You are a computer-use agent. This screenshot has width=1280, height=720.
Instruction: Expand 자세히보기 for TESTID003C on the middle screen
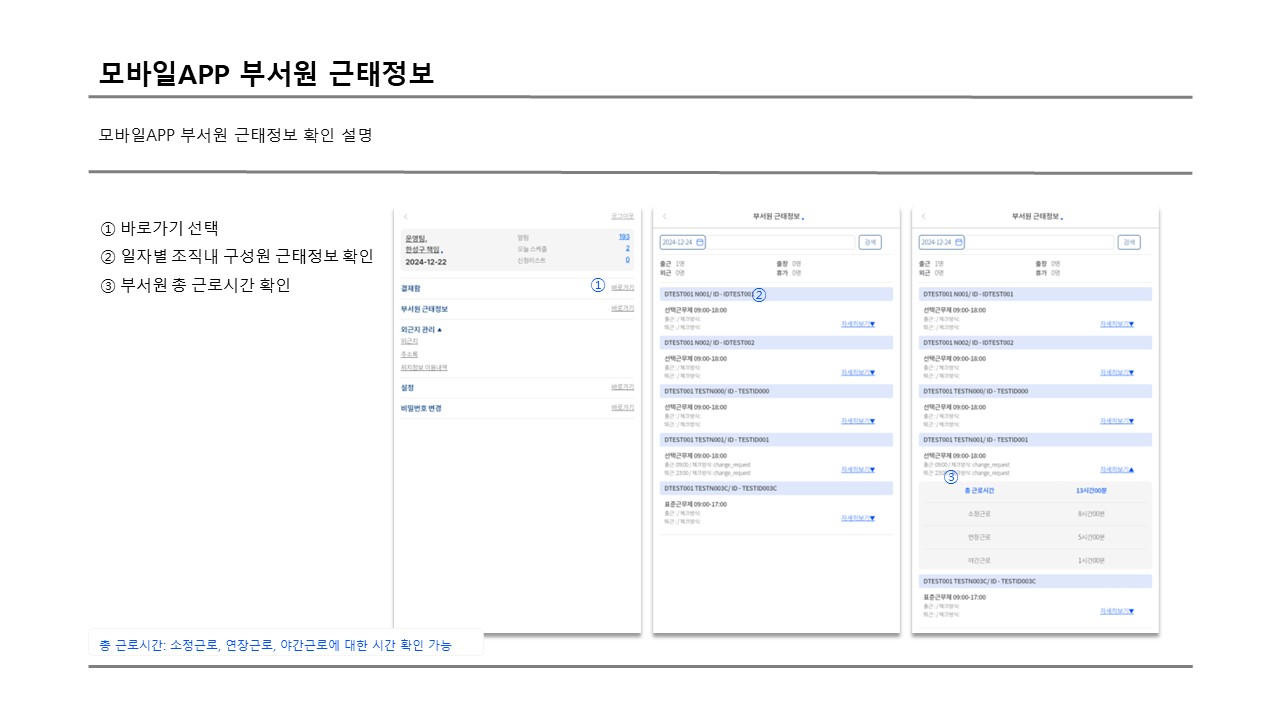pyautogui.click(x=858, y=518)
